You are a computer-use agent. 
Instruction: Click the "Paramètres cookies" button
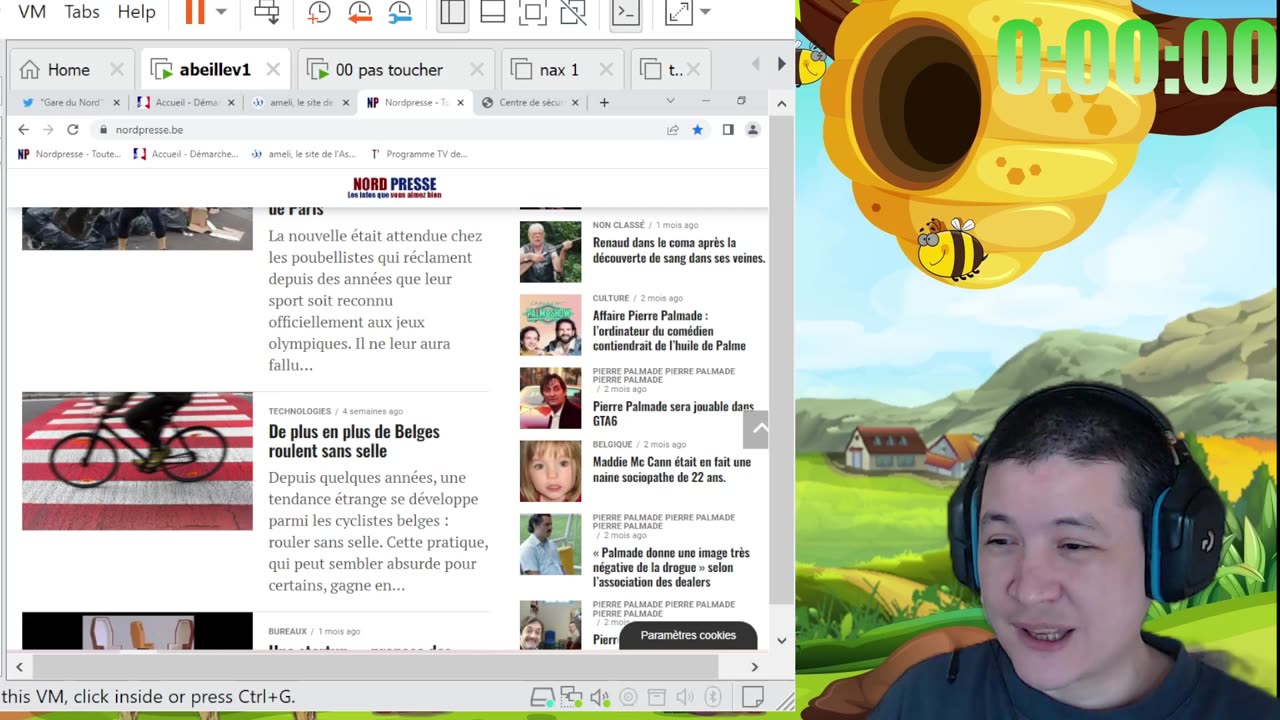[x=688, y=635]
